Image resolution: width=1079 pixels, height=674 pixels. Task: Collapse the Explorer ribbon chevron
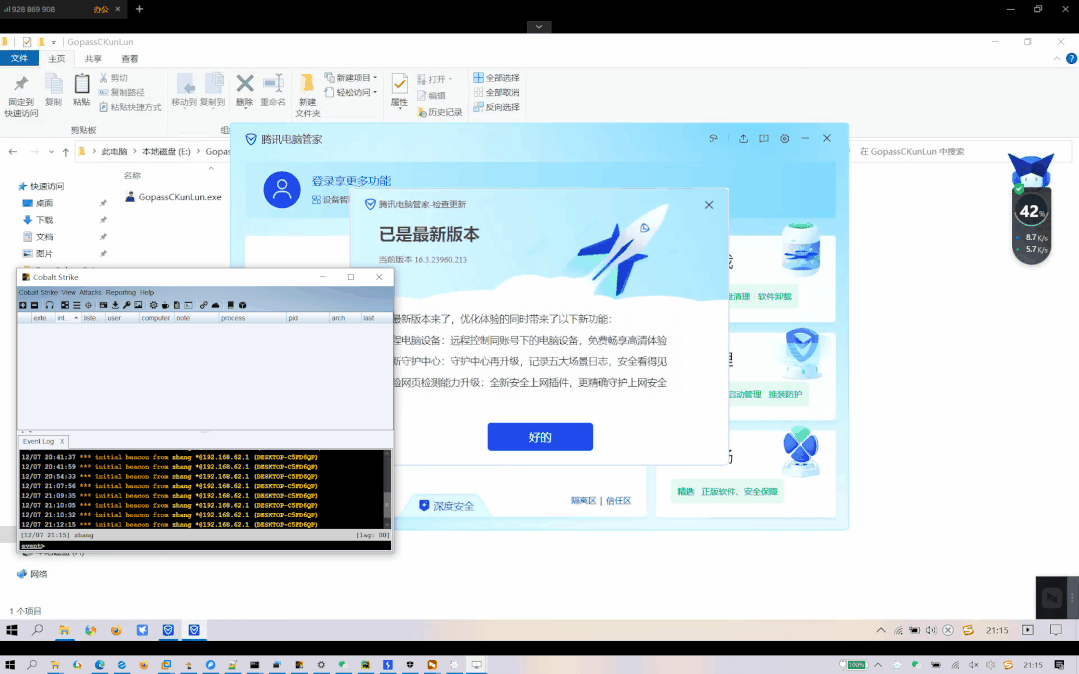click(x=1057, y=59)
